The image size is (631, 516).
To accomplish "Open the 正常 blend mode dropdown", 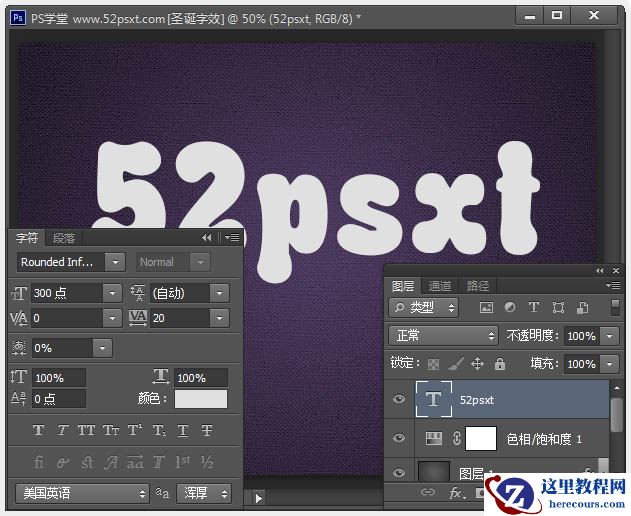I will pos(443,336).
